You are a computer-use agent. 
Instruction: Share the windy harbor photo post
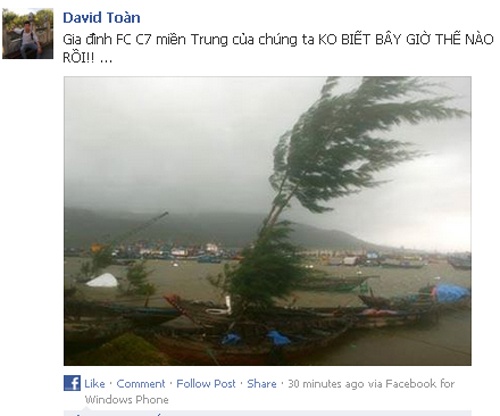click(x=262, y=384)
